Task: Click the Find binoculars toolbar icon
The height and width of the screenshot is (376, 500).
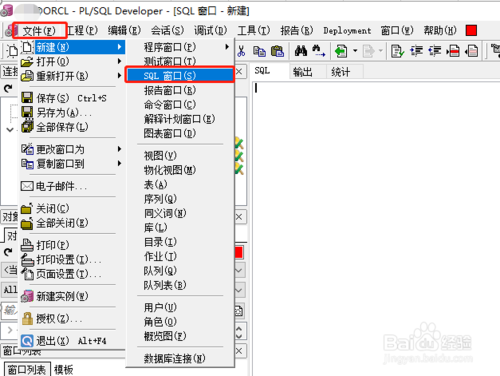Action: (301, 51)
